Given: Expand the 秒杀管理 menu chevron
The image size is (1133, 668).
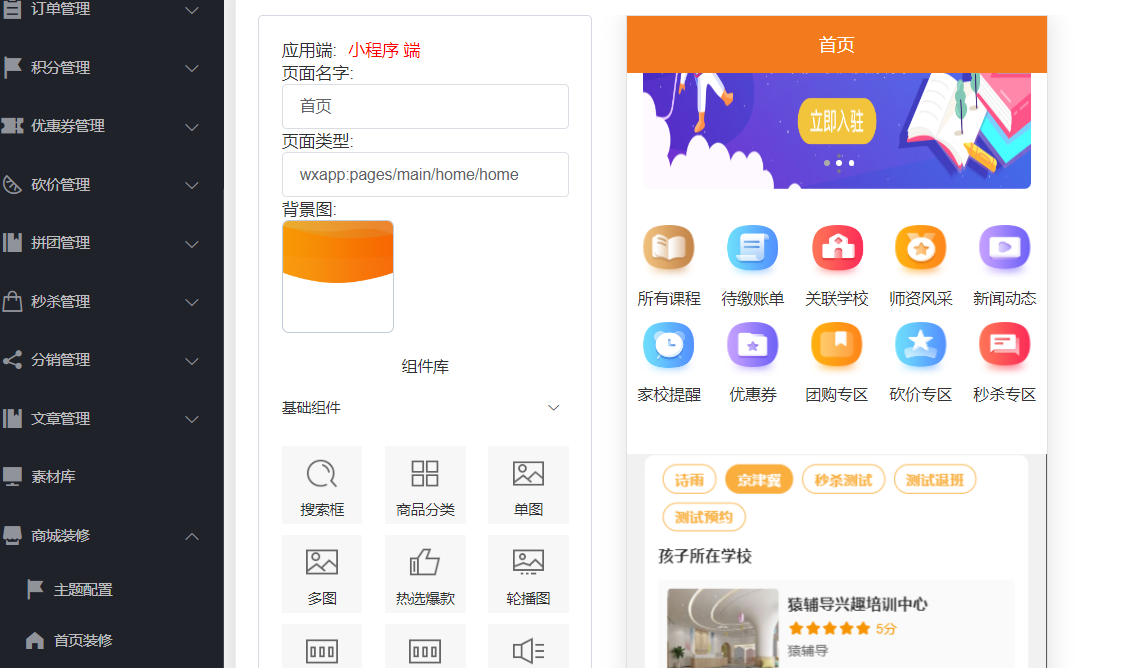Looking at the screenshot, I should point(191,302).
